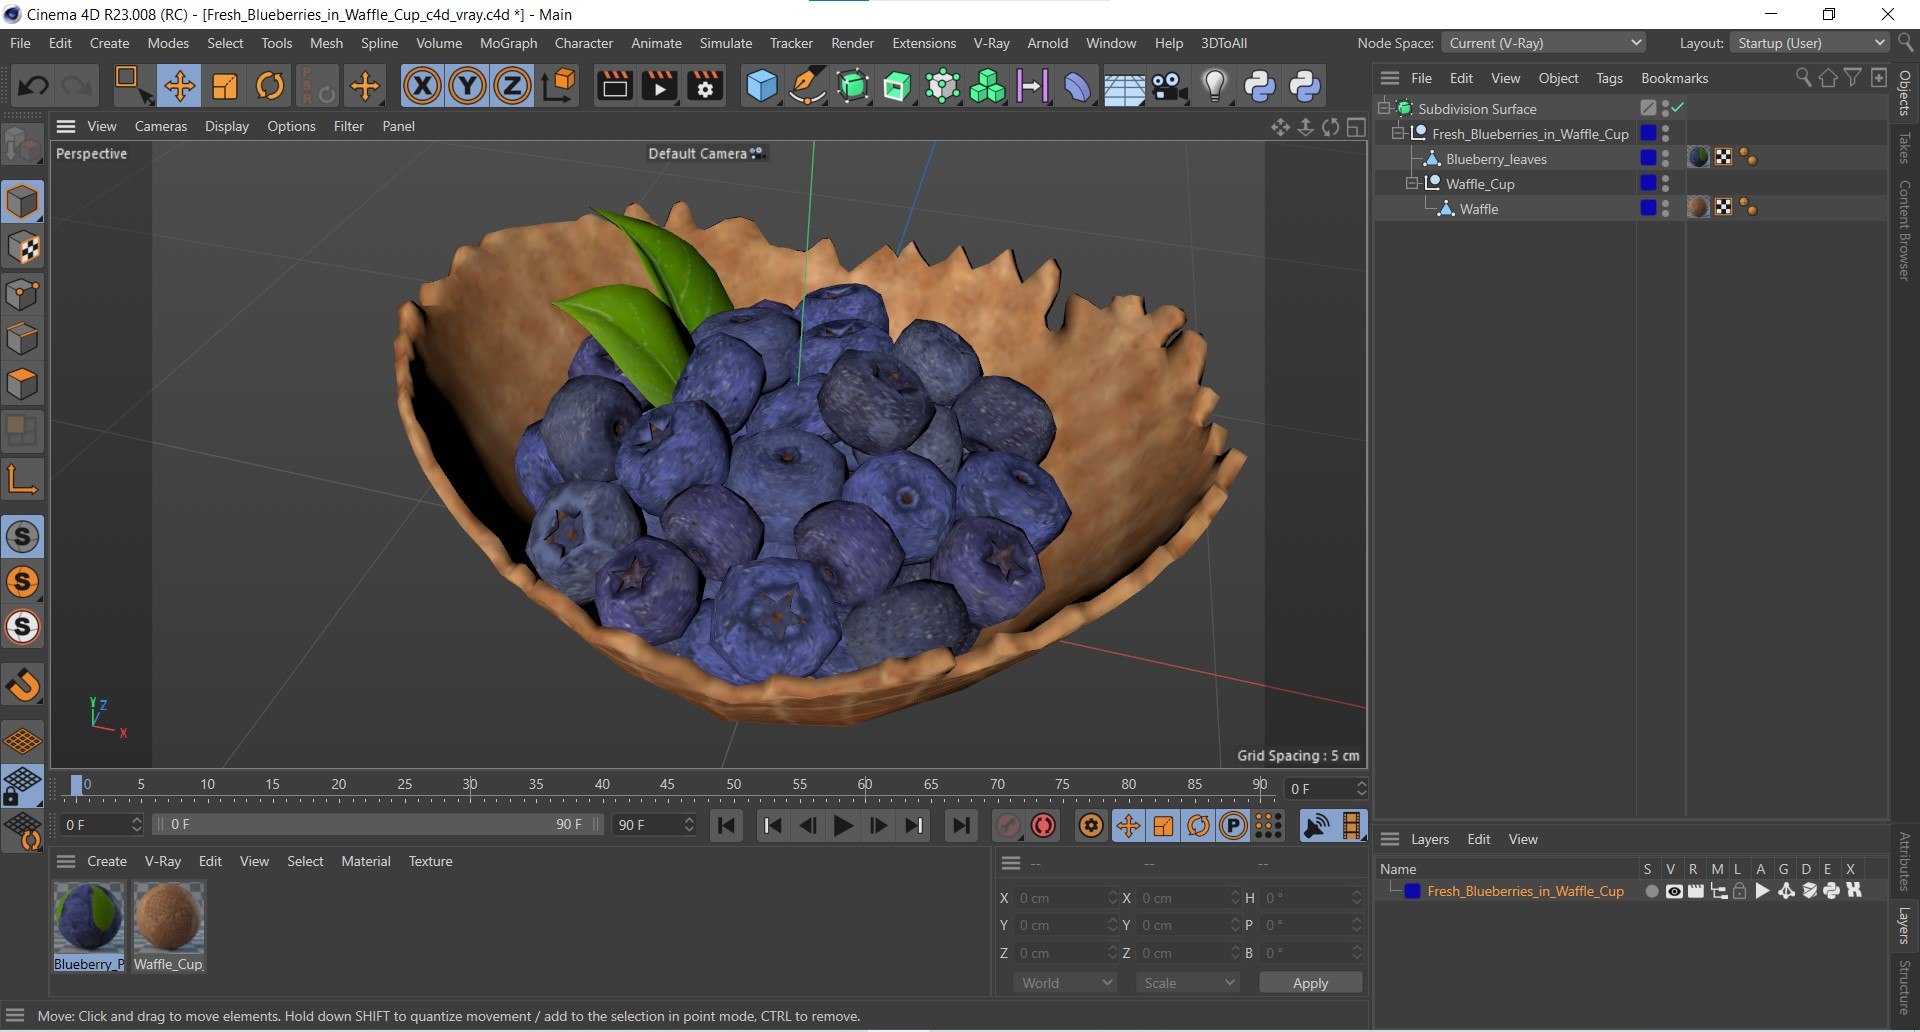Open Simulate menu

tap(725, 43)
